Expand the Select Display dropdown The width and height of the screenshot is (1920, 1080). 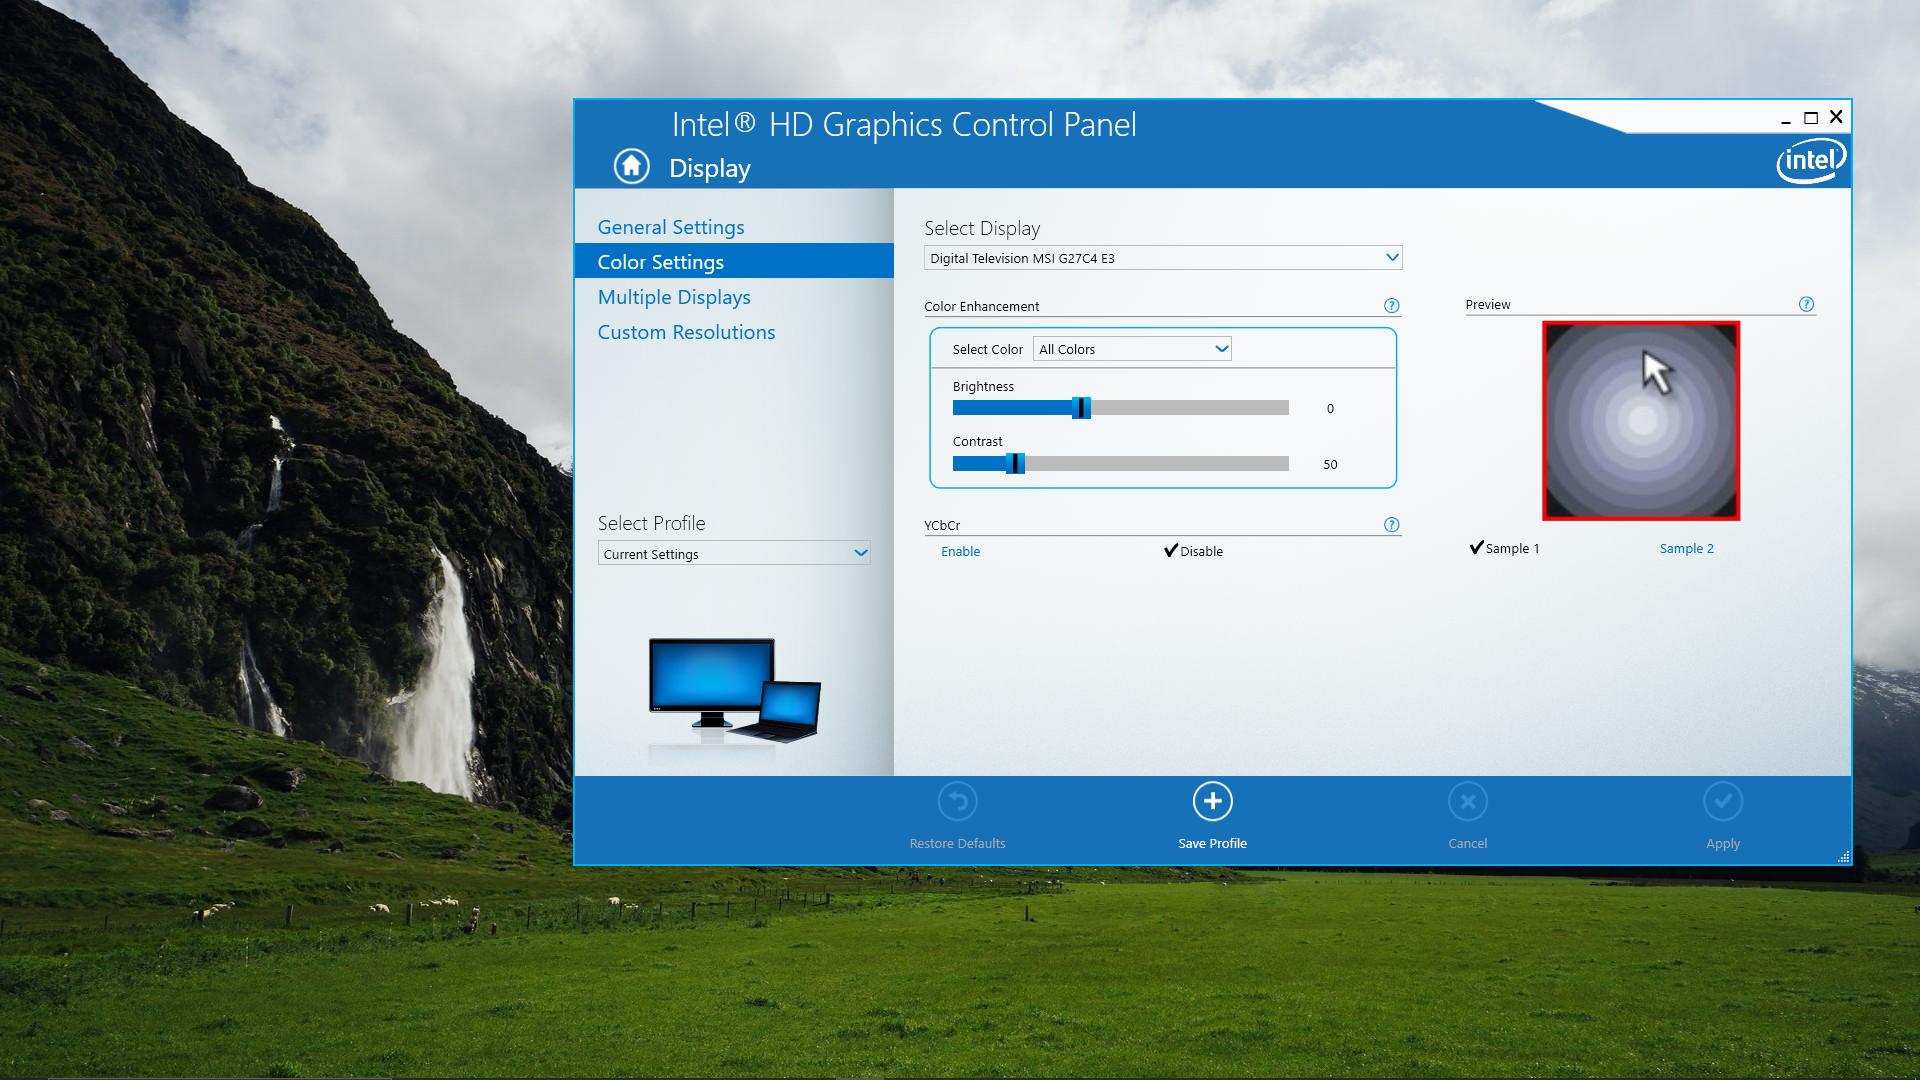click(1163, 258)
